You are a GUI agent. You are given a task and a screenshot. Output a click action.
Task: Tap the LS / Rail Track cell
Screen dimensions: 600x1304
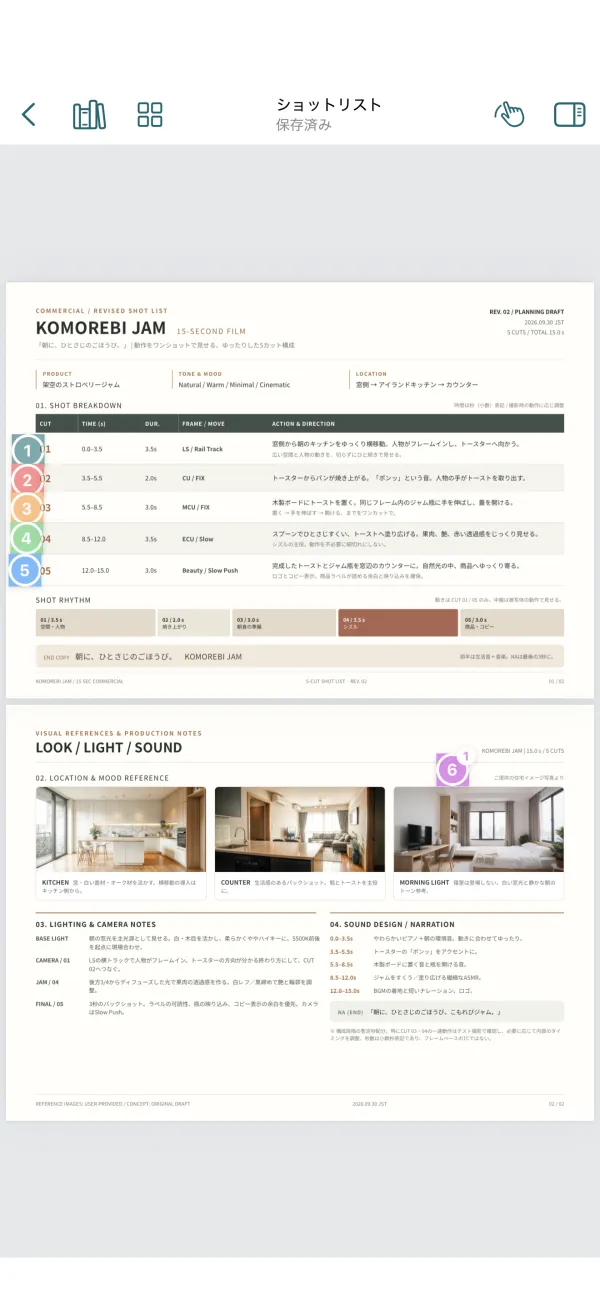point(203,449)
